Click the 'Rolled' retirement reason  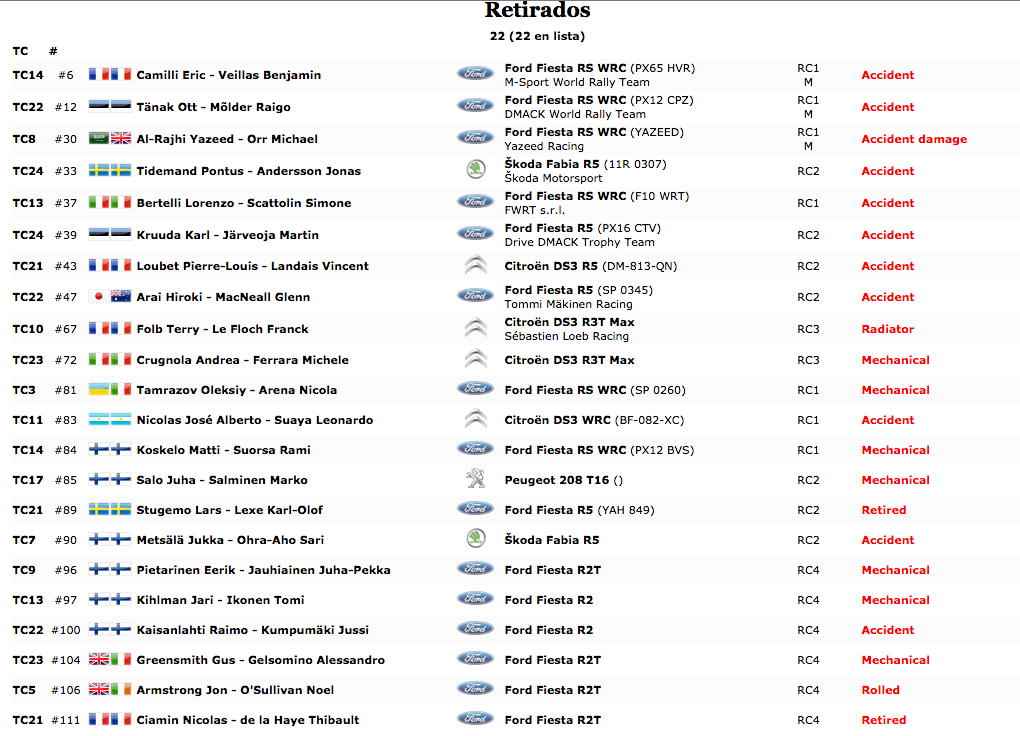point(880,690)
